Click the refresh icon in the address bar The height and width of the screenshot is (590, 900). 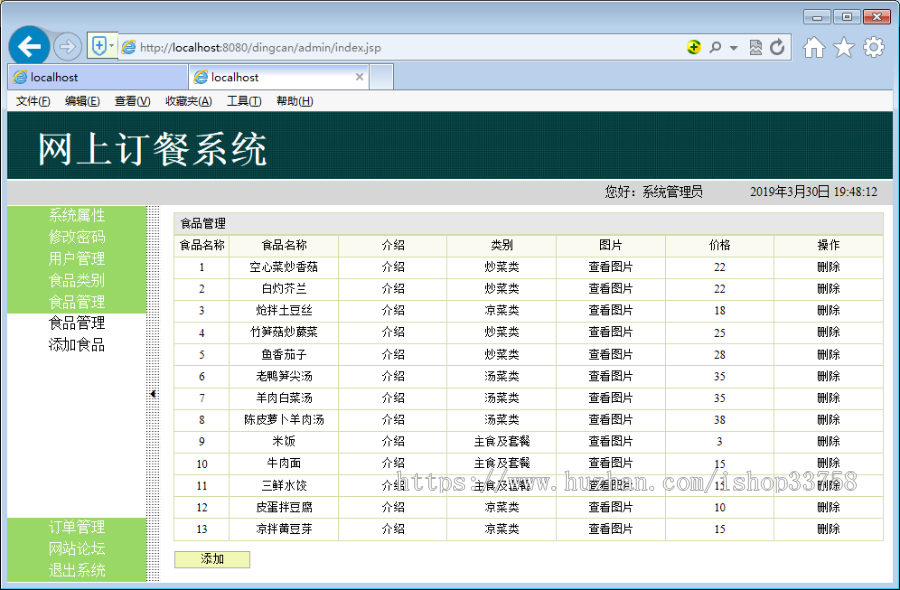tap(777, 46)
